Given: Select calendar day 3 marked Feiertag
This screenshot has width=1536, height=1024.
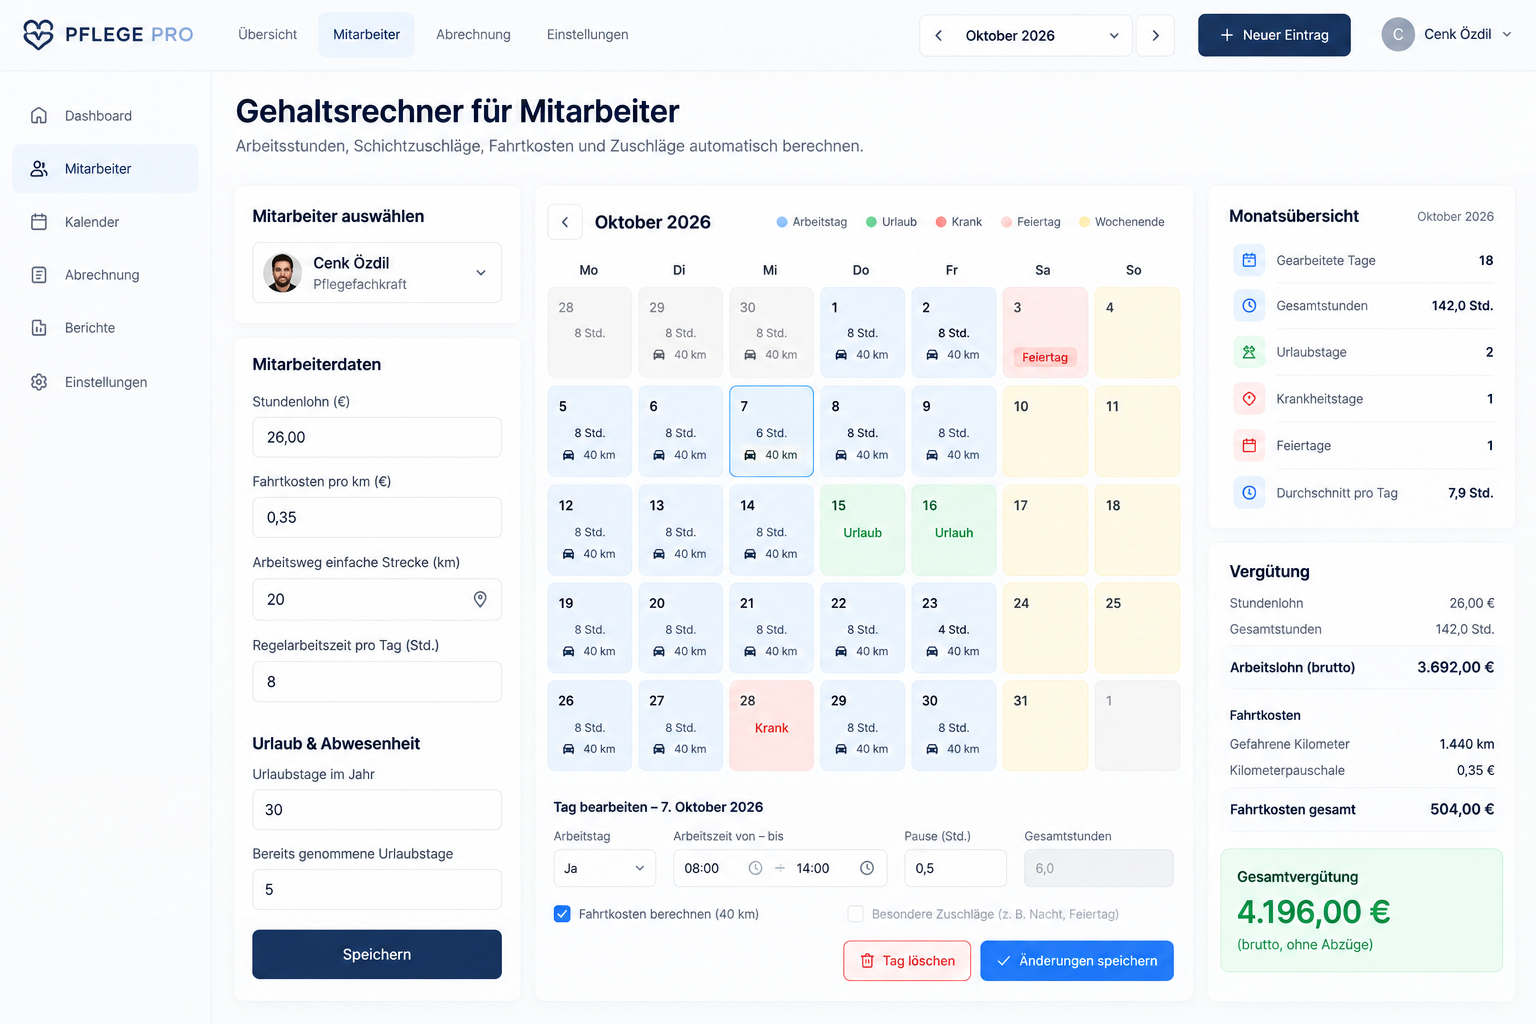Looking at the screenshot, I should click(x=1045, y=333).
